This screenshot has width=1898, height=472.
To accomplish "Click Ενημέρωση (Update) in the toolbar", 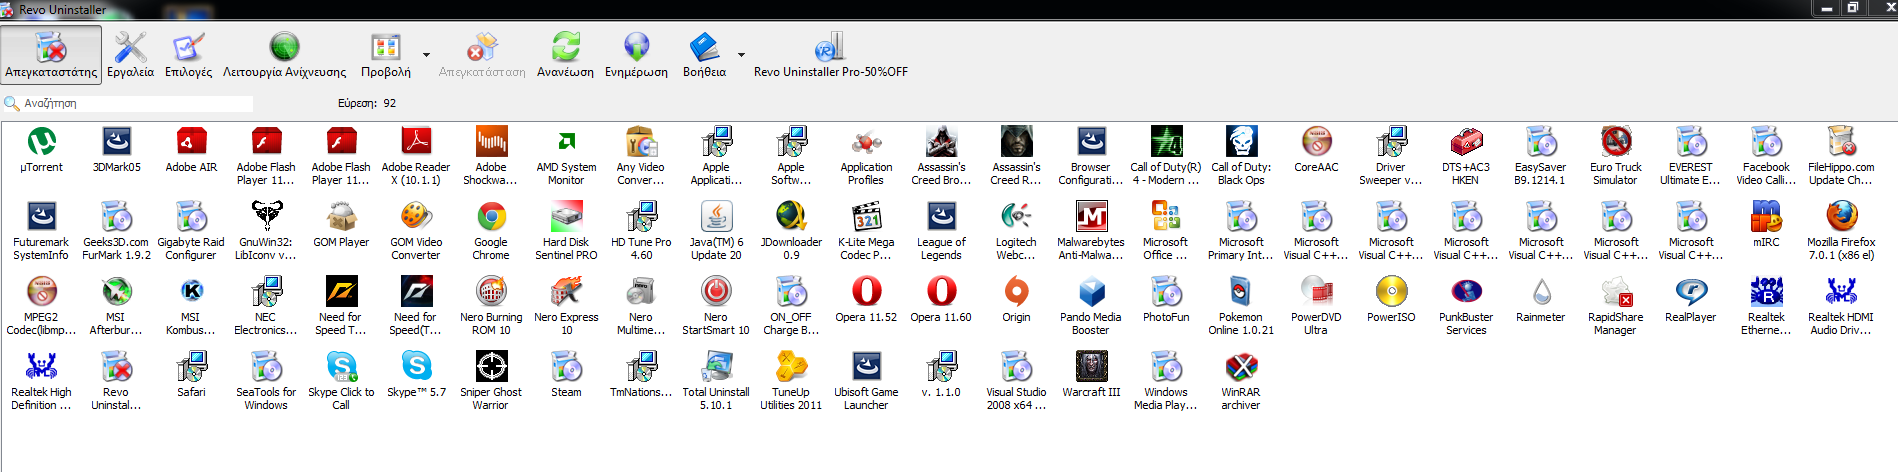I will pyautogui.click(x=636, y=54).
